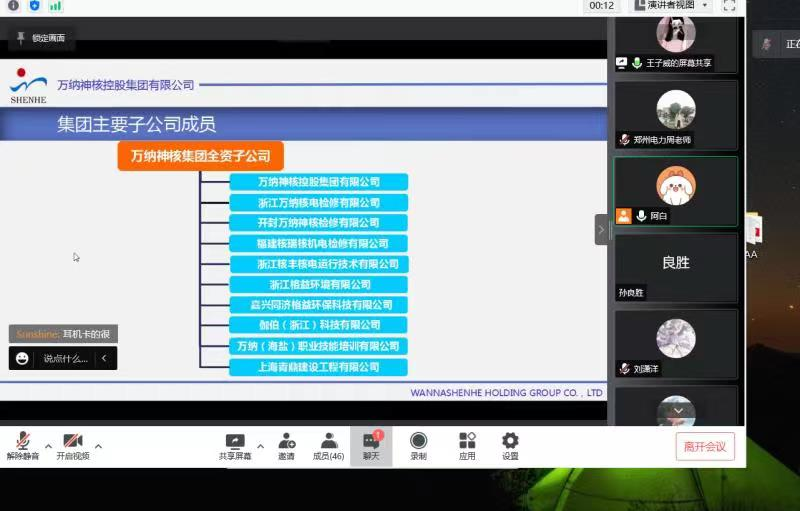This screenshot has width=800, height=511.
Task: Click the 孙良胜 name label
Action: click(631, 292)
